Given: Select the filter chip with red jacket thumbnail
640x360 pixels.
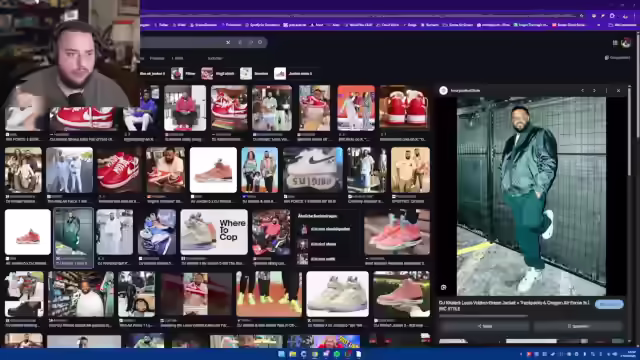Looking at the screenshot, I should (x=183, y=73).
